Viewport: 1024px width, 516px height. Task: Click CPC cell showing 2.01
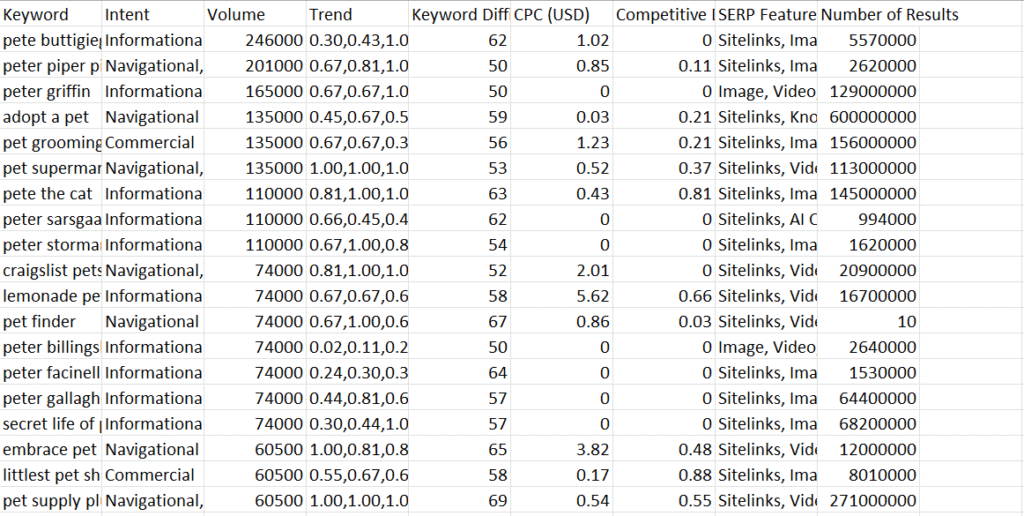tap(561, 271)
